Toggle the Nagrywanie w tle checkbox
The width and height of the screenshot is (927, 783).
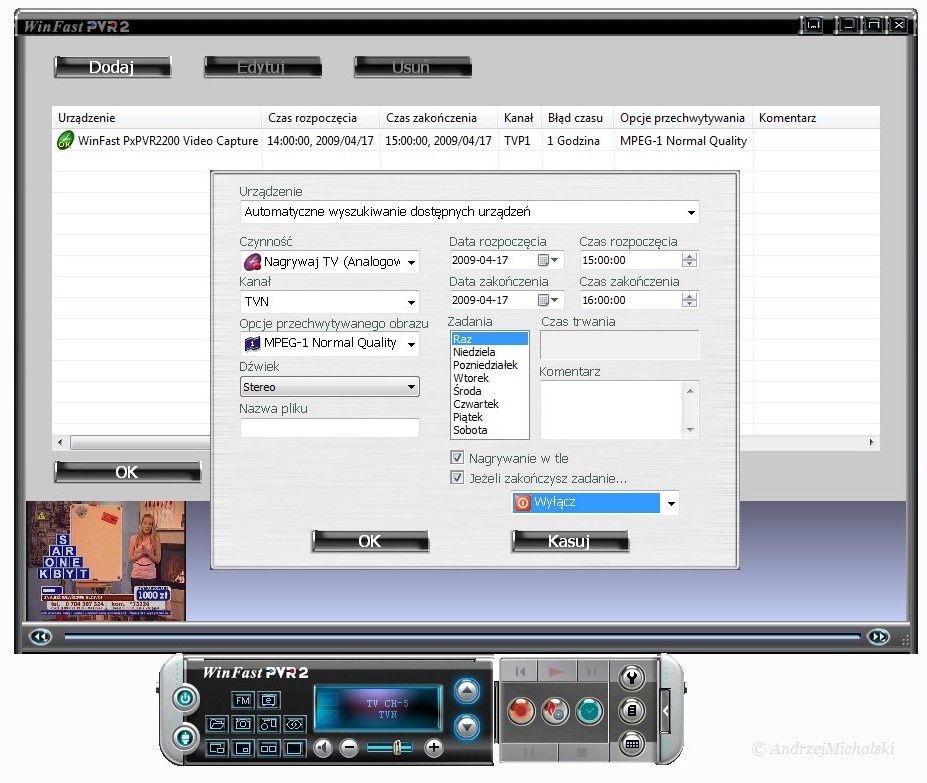click(x=456, y=458)
